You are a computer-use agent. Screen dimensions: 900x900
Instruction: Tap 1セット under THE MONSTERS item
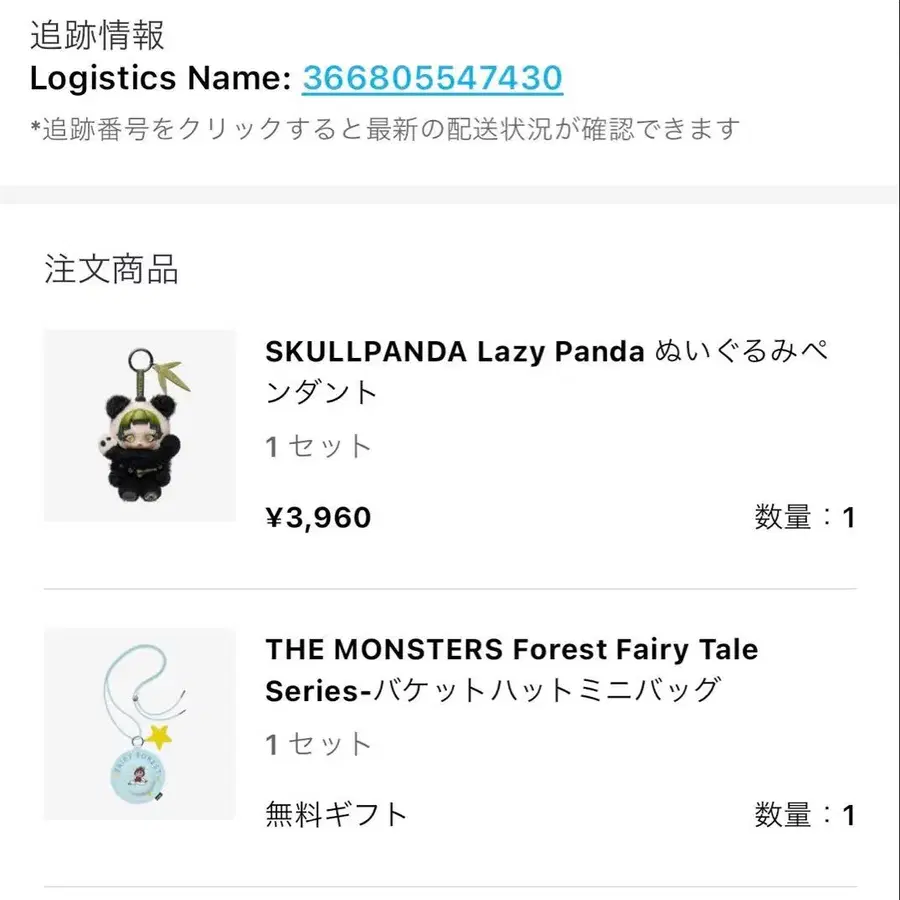click(318, 744)
